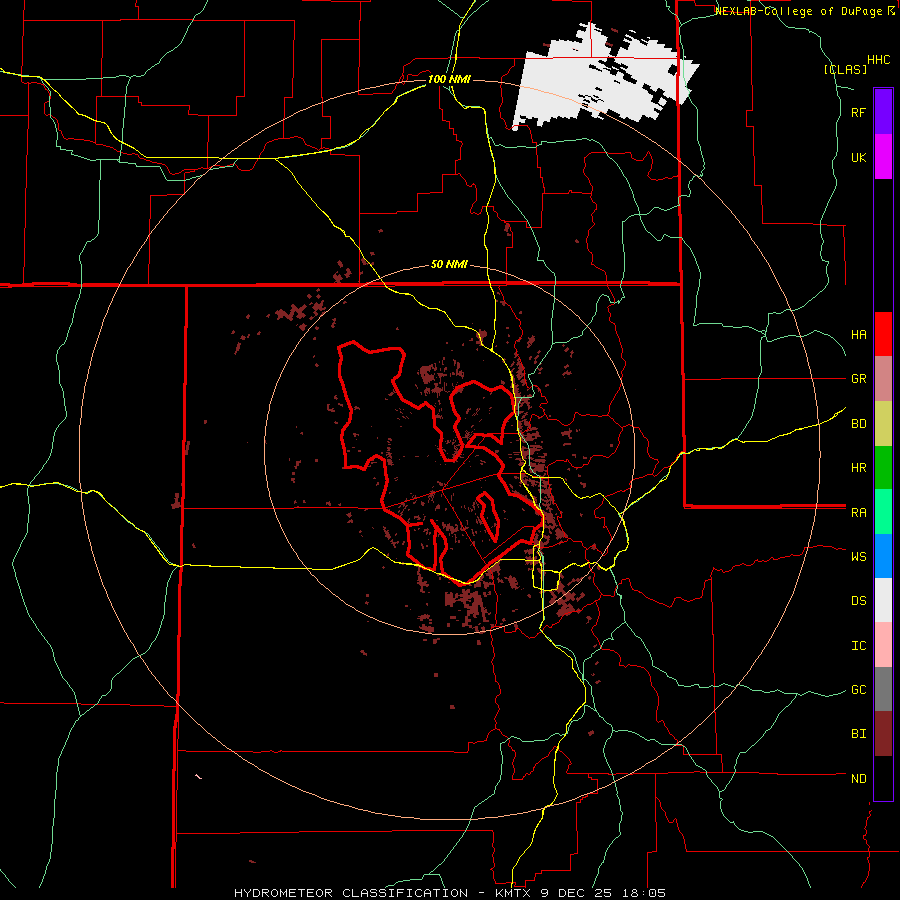Screen dimensions: 900x900
Task: Click the RF legend label
Action: (x=858, y=112)
